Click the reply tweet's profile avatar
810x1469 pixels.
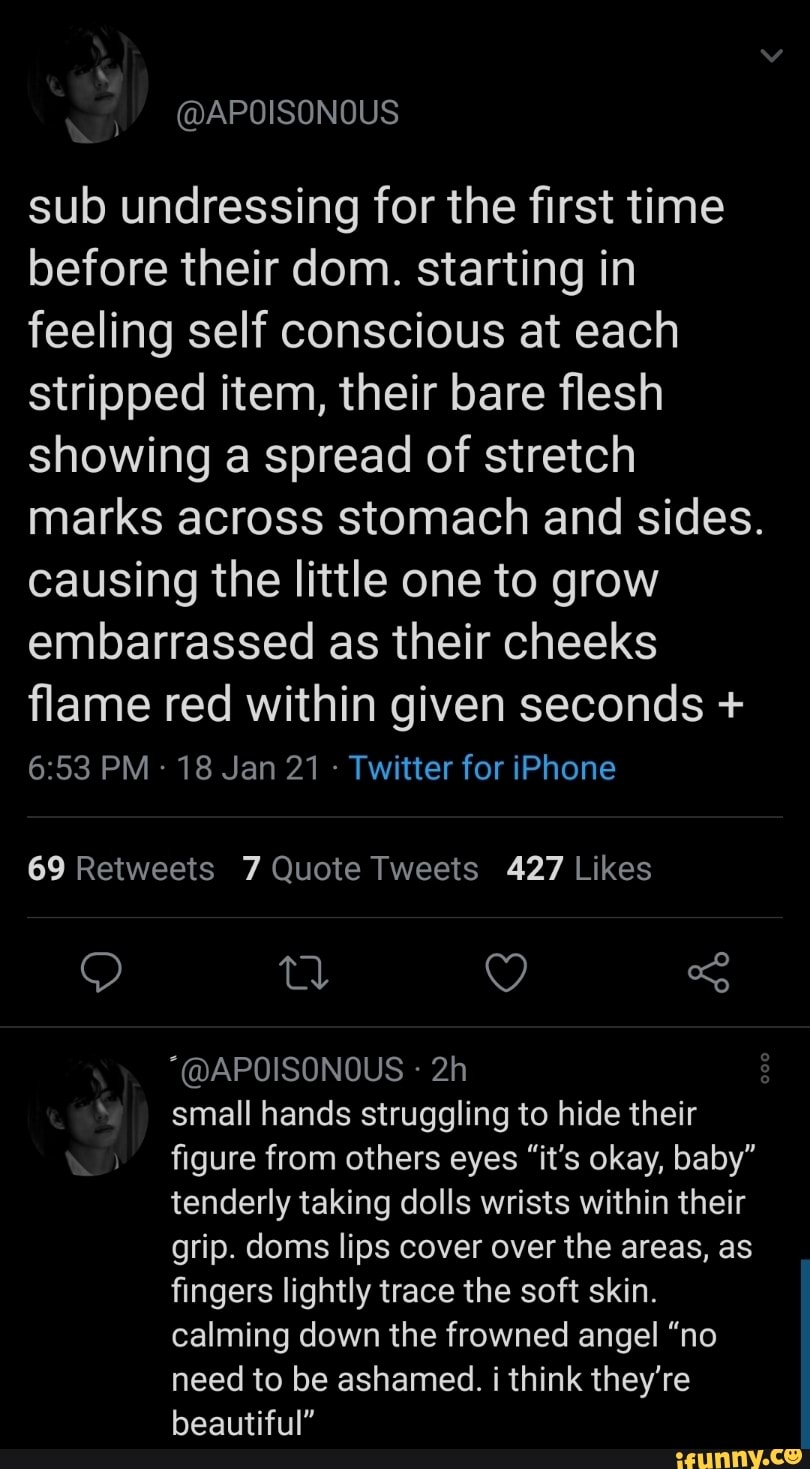click(88, 1115)
